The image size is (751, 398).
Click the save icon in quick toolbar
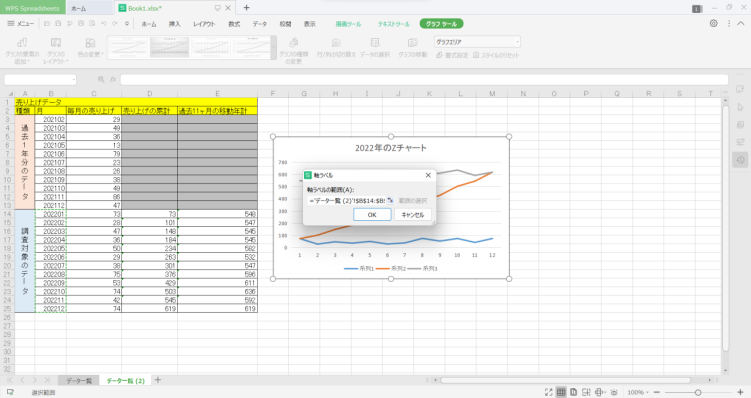point(58,23)
